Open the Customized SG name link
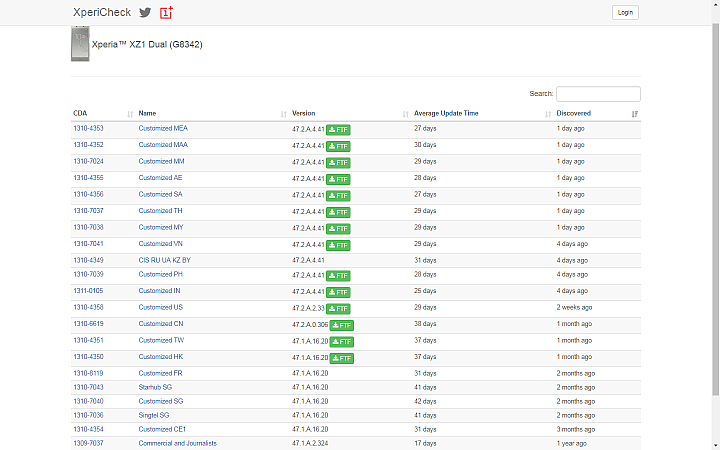The height and width of the screenshot is (450, 720). click(161, 401)
